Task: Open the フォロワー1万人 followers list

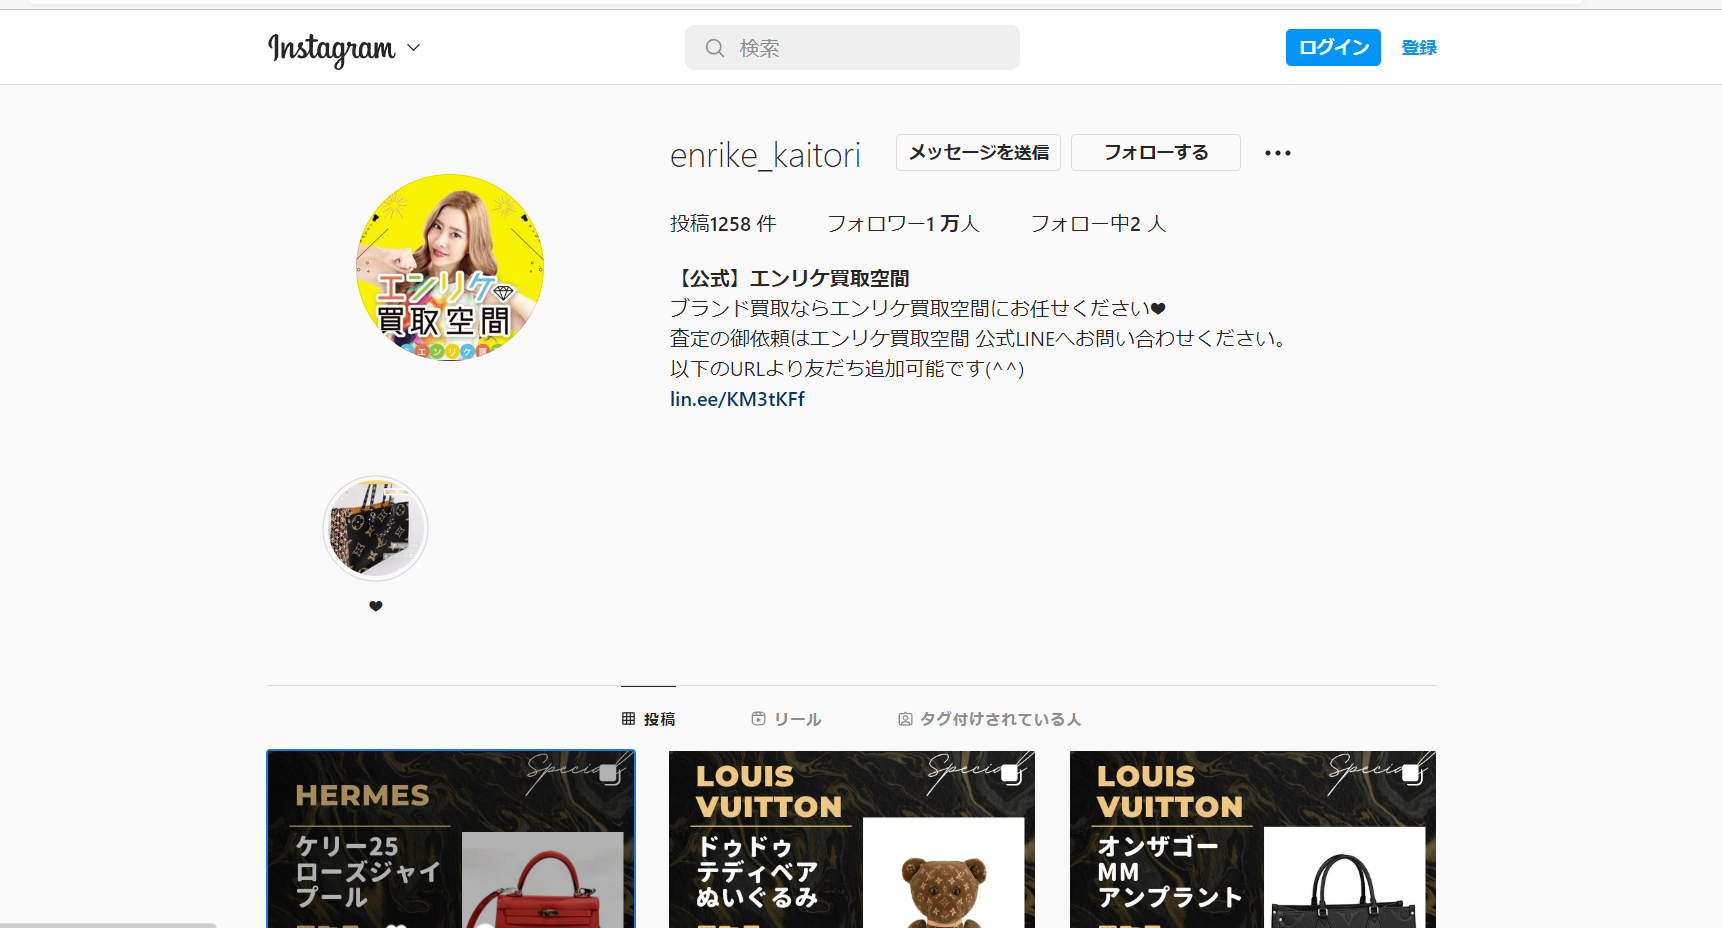Action: point(903,223)
